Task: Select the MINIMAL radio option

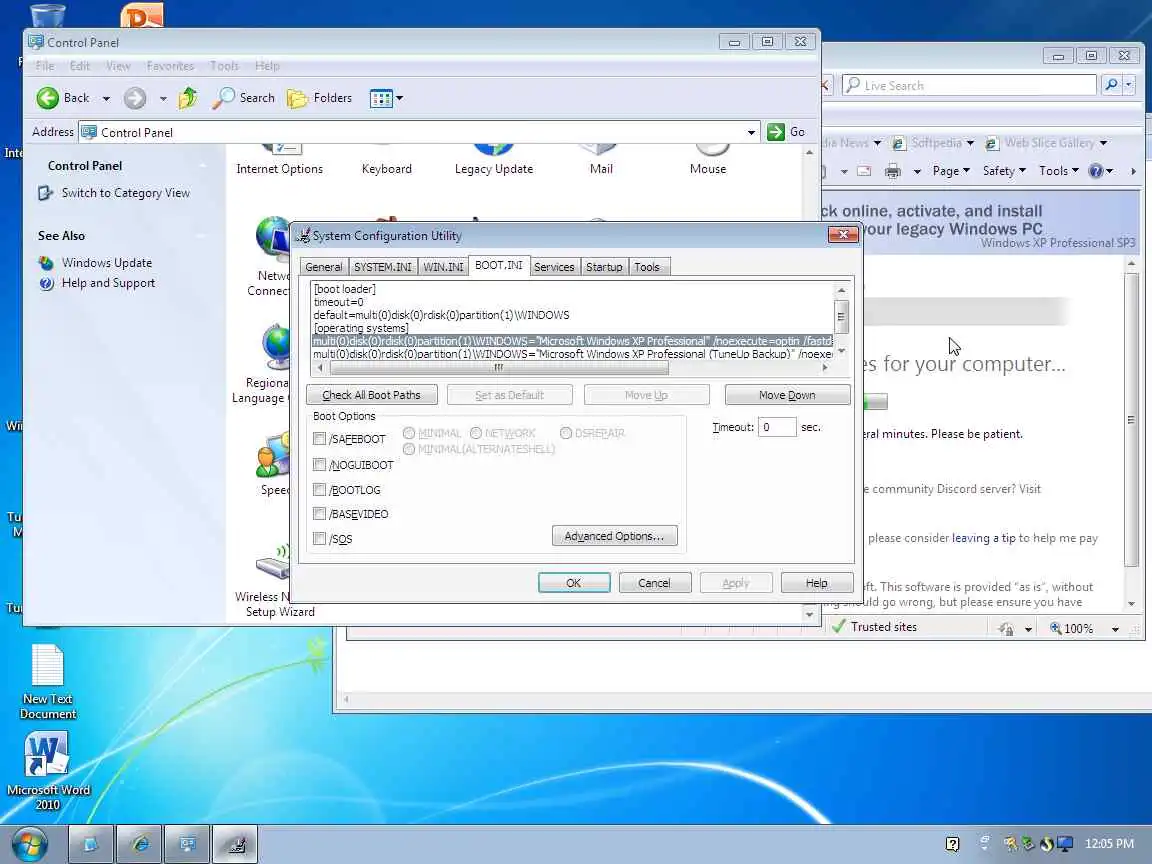Action: (x=409, y=433)
